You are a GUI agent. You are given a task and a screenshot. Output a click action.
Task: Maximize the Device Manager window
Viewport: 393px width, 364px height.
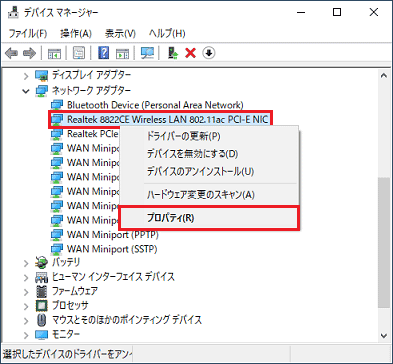[337, 12]
